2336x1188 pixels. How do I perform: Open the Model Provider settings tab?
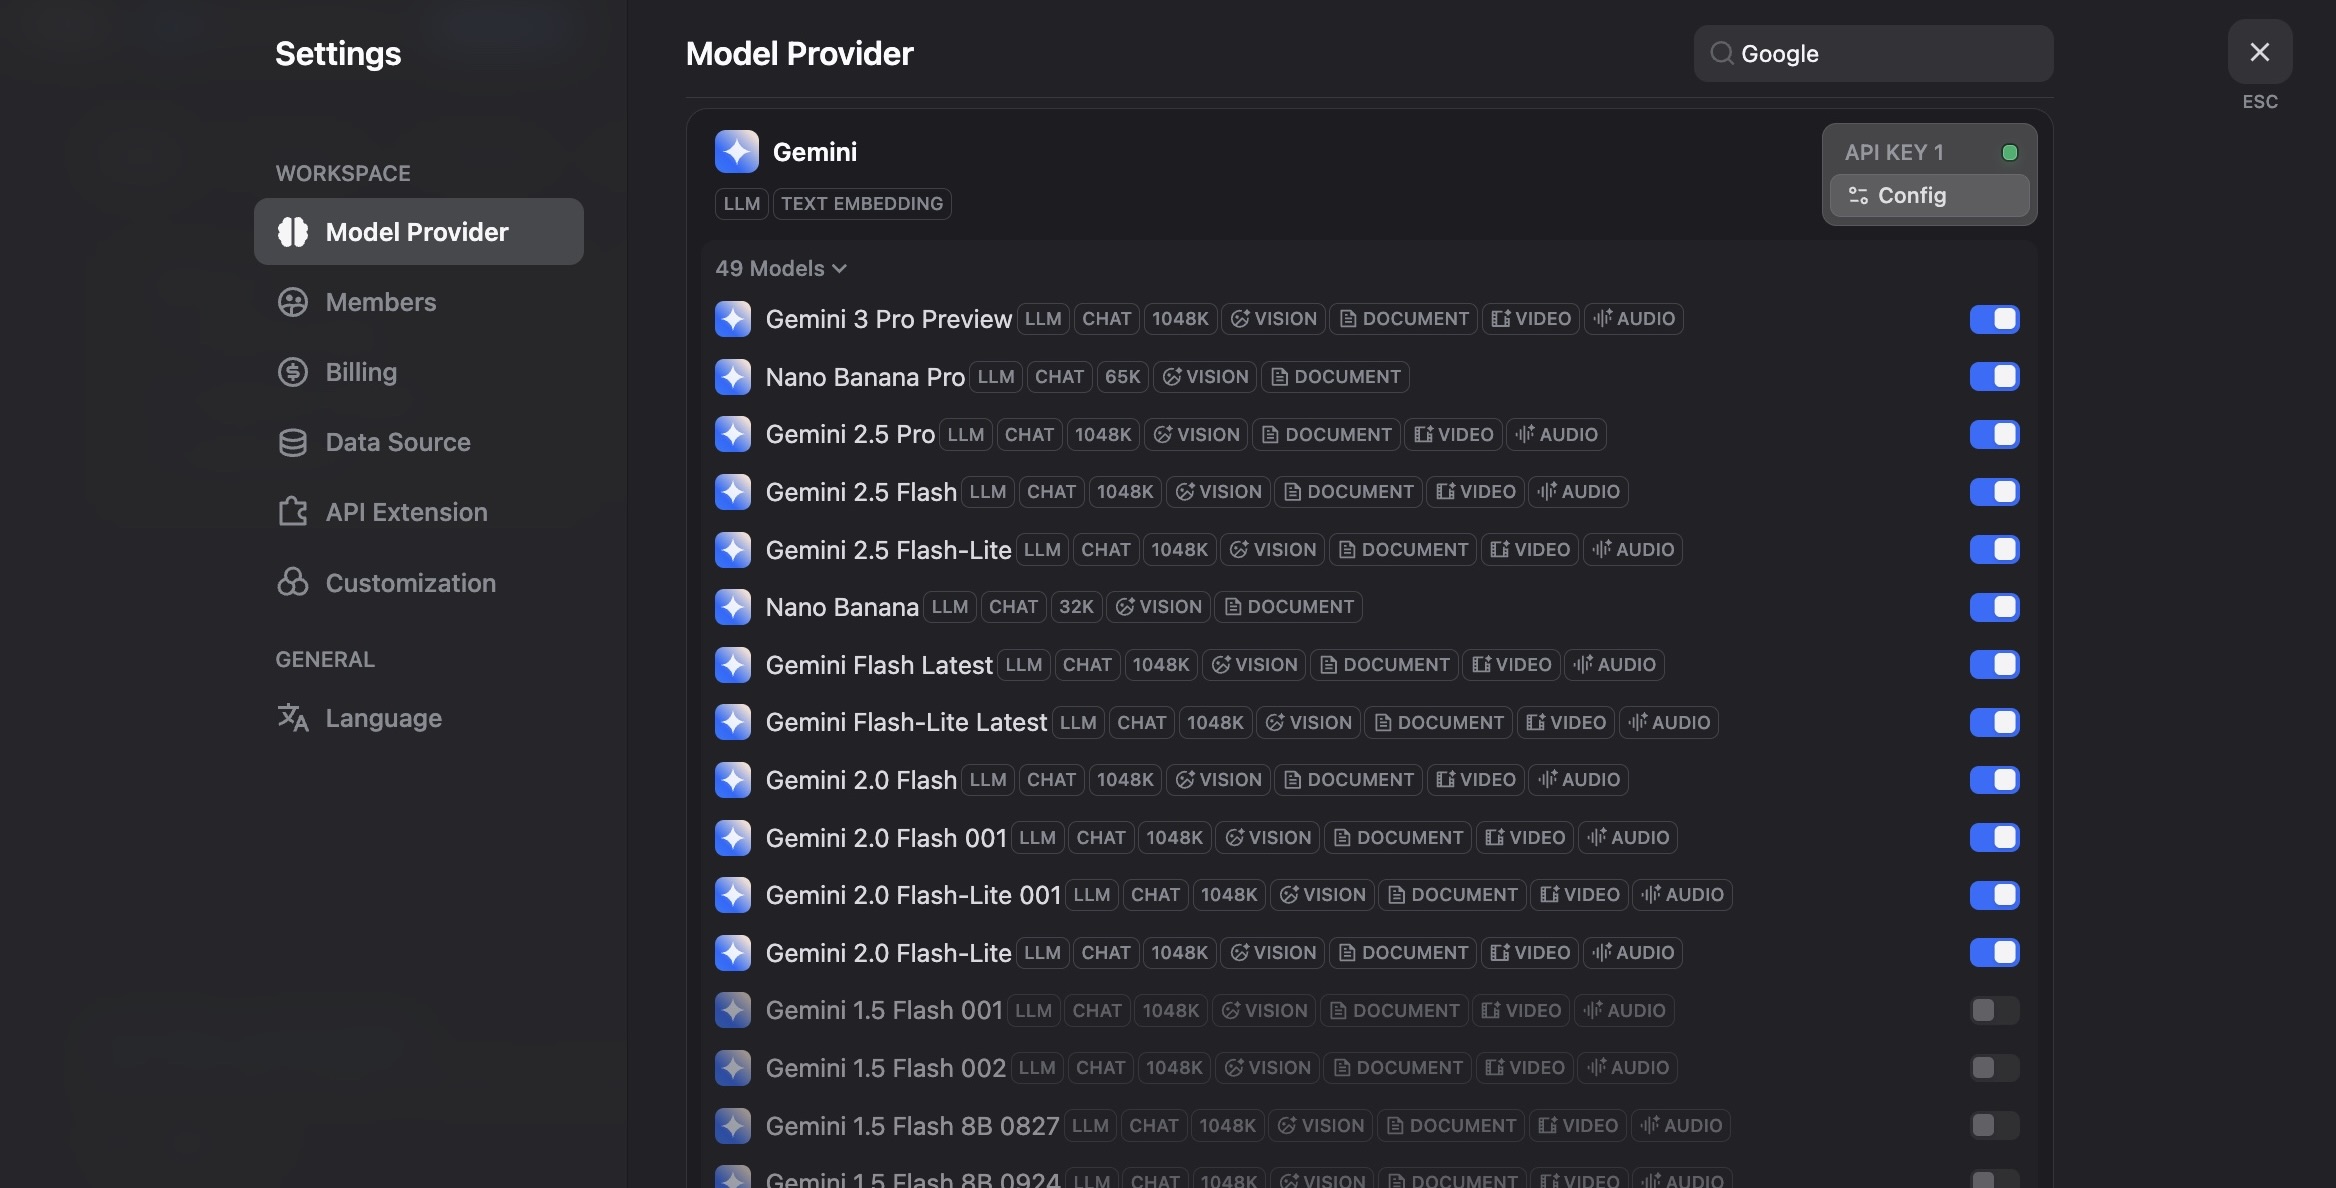coord(418,232)
